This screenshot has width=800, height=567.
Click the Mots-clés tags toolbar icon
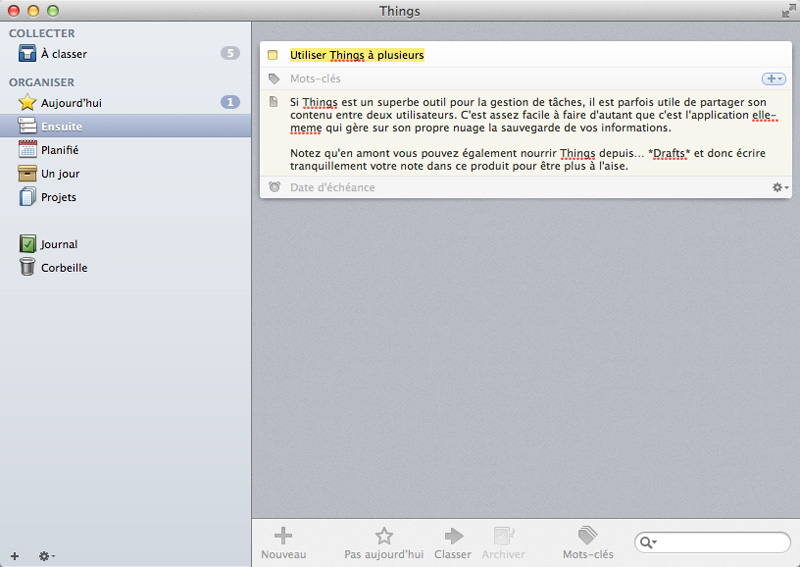pos(588,535)
